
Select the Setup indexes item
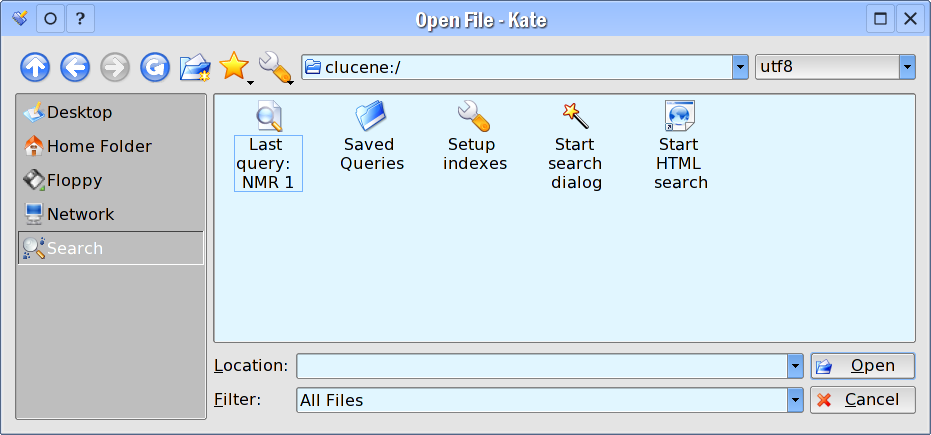tap(474, 135)
